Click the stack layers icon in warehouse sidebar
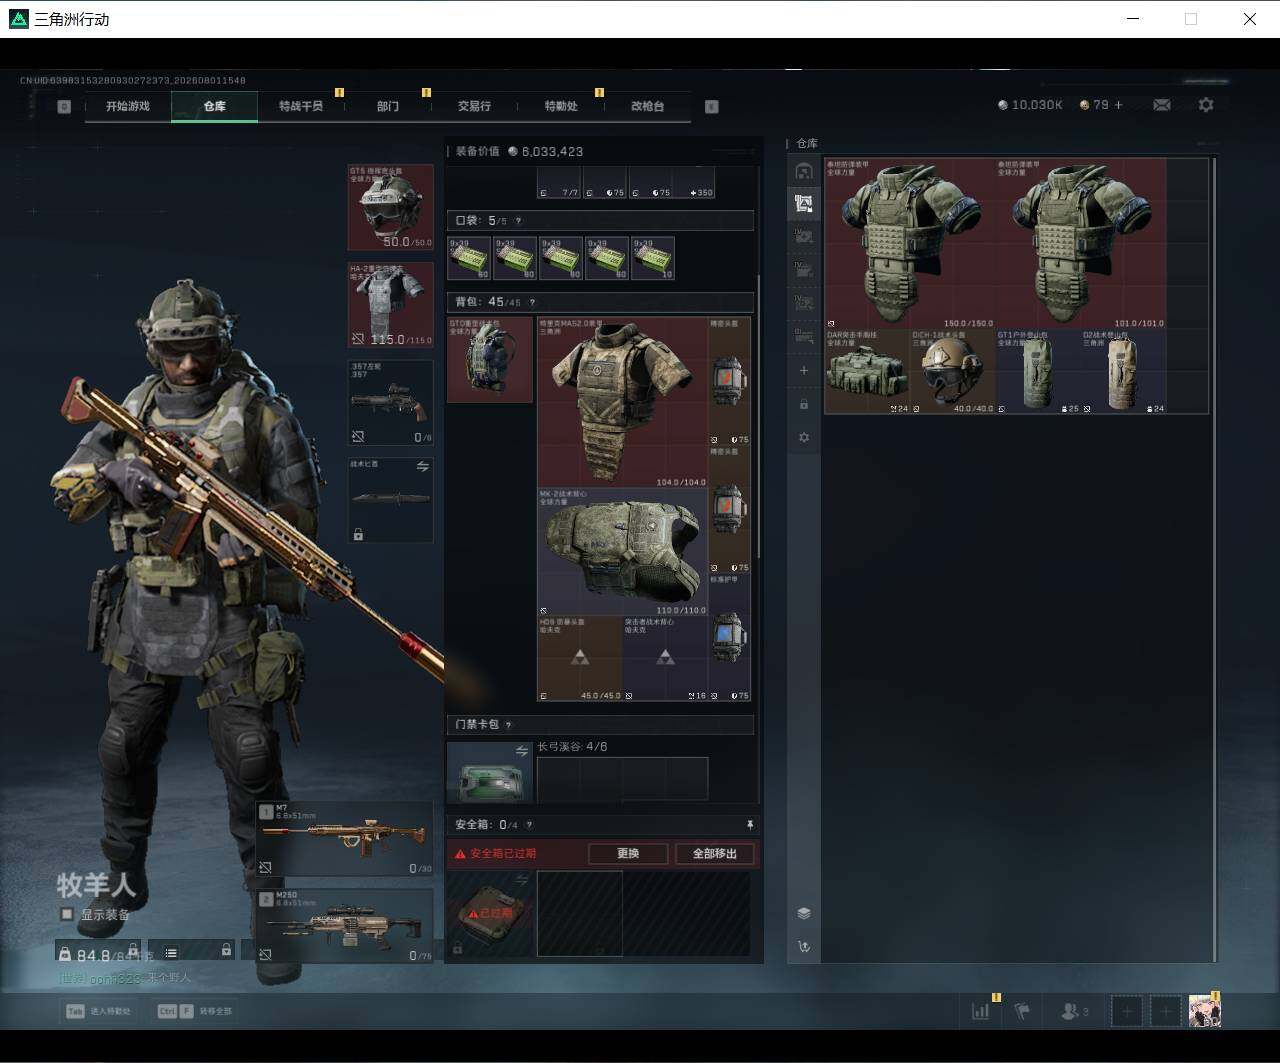The width and height of the screenshot is (1280, 1063). pos(803,913)
